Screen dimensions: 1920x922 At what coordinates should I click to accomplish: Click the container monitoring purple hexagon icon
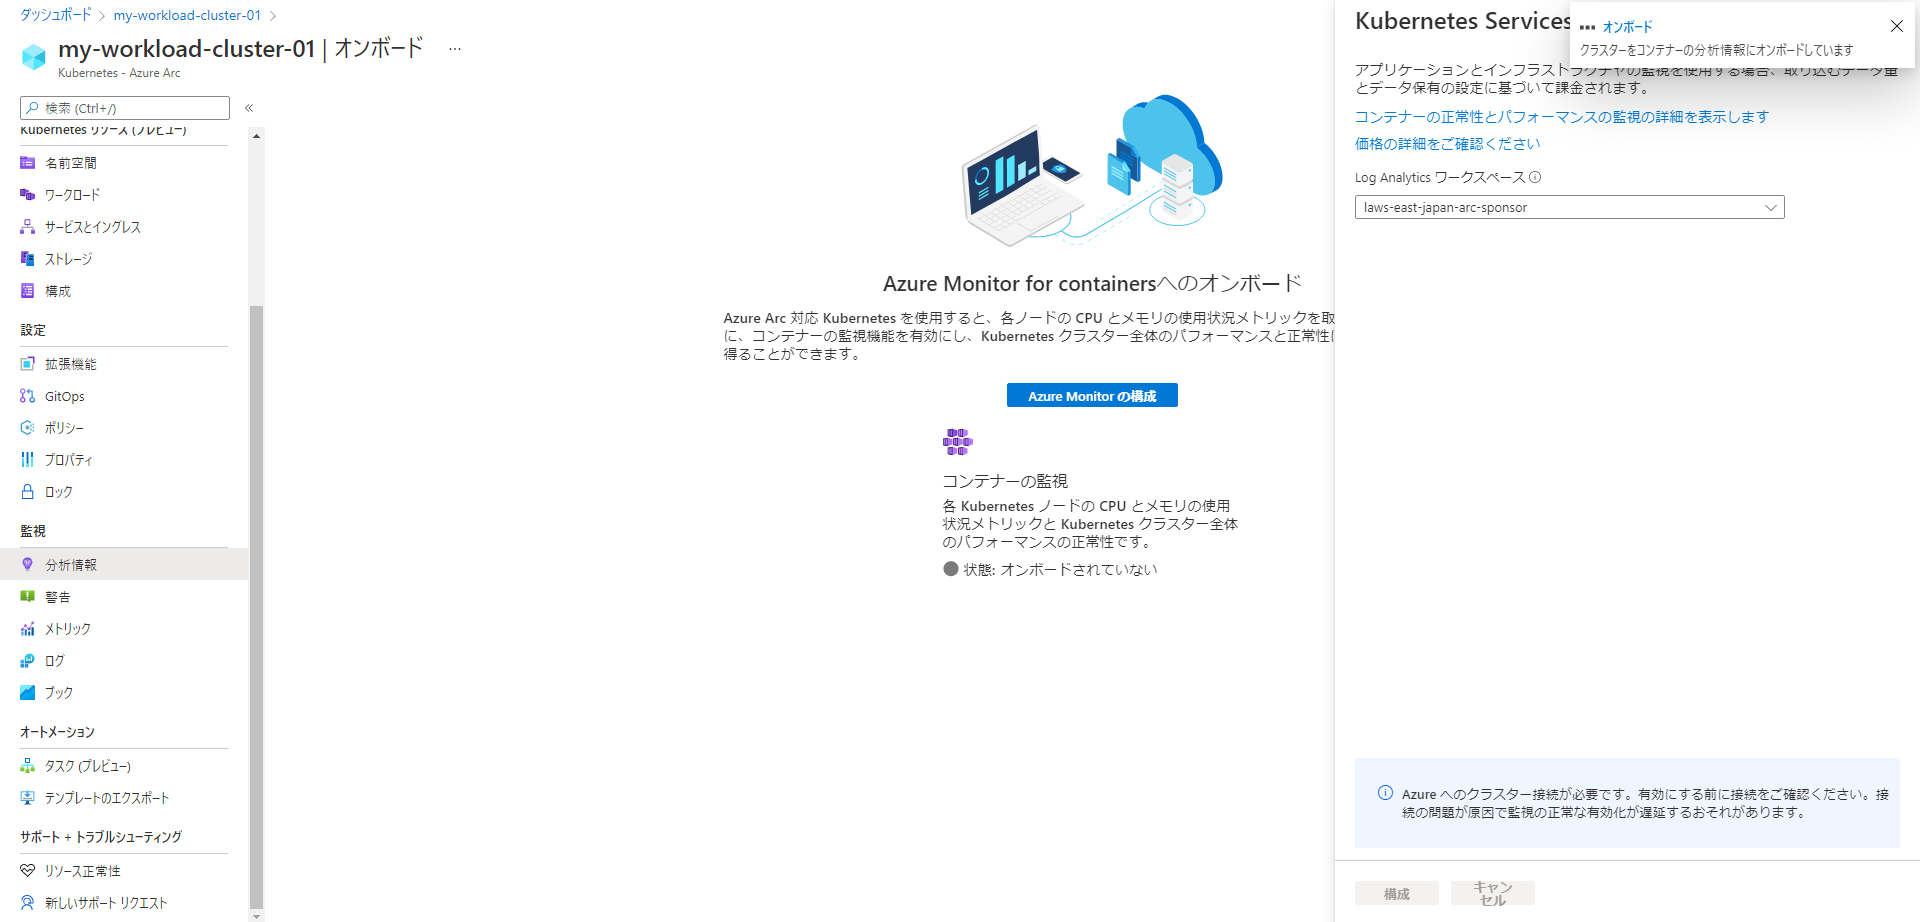point(957,442)
